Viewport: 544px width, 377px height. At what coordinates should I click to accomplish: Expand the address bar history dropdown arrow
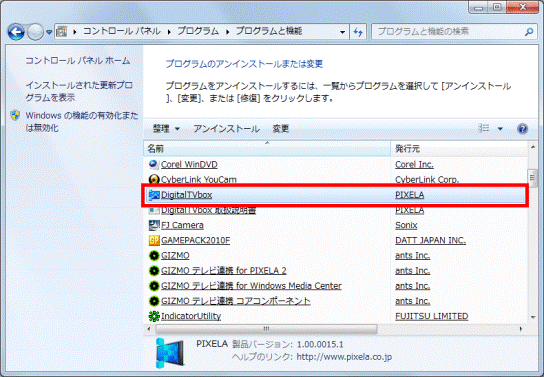click(x=342, y=32)
